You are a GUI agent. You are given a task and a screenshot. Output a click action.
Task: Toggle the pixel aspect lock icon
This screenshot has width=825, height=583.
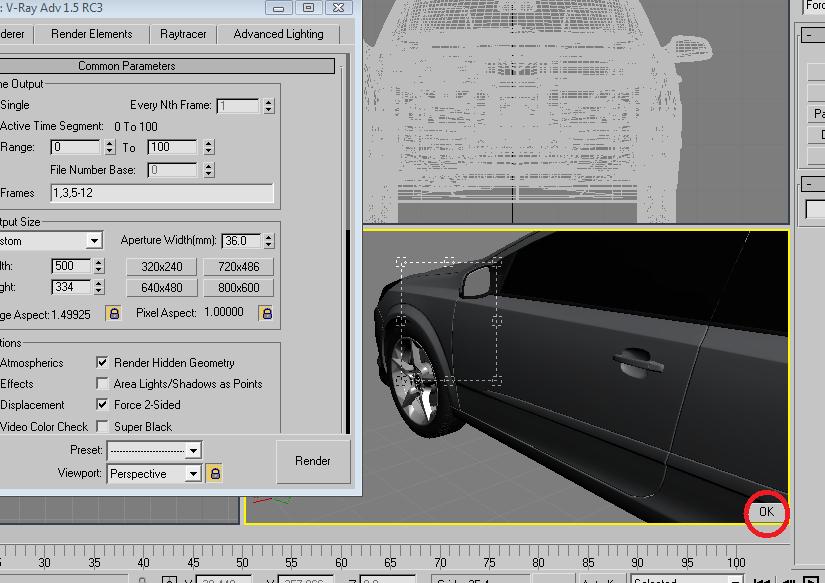[x=265, y=313]
